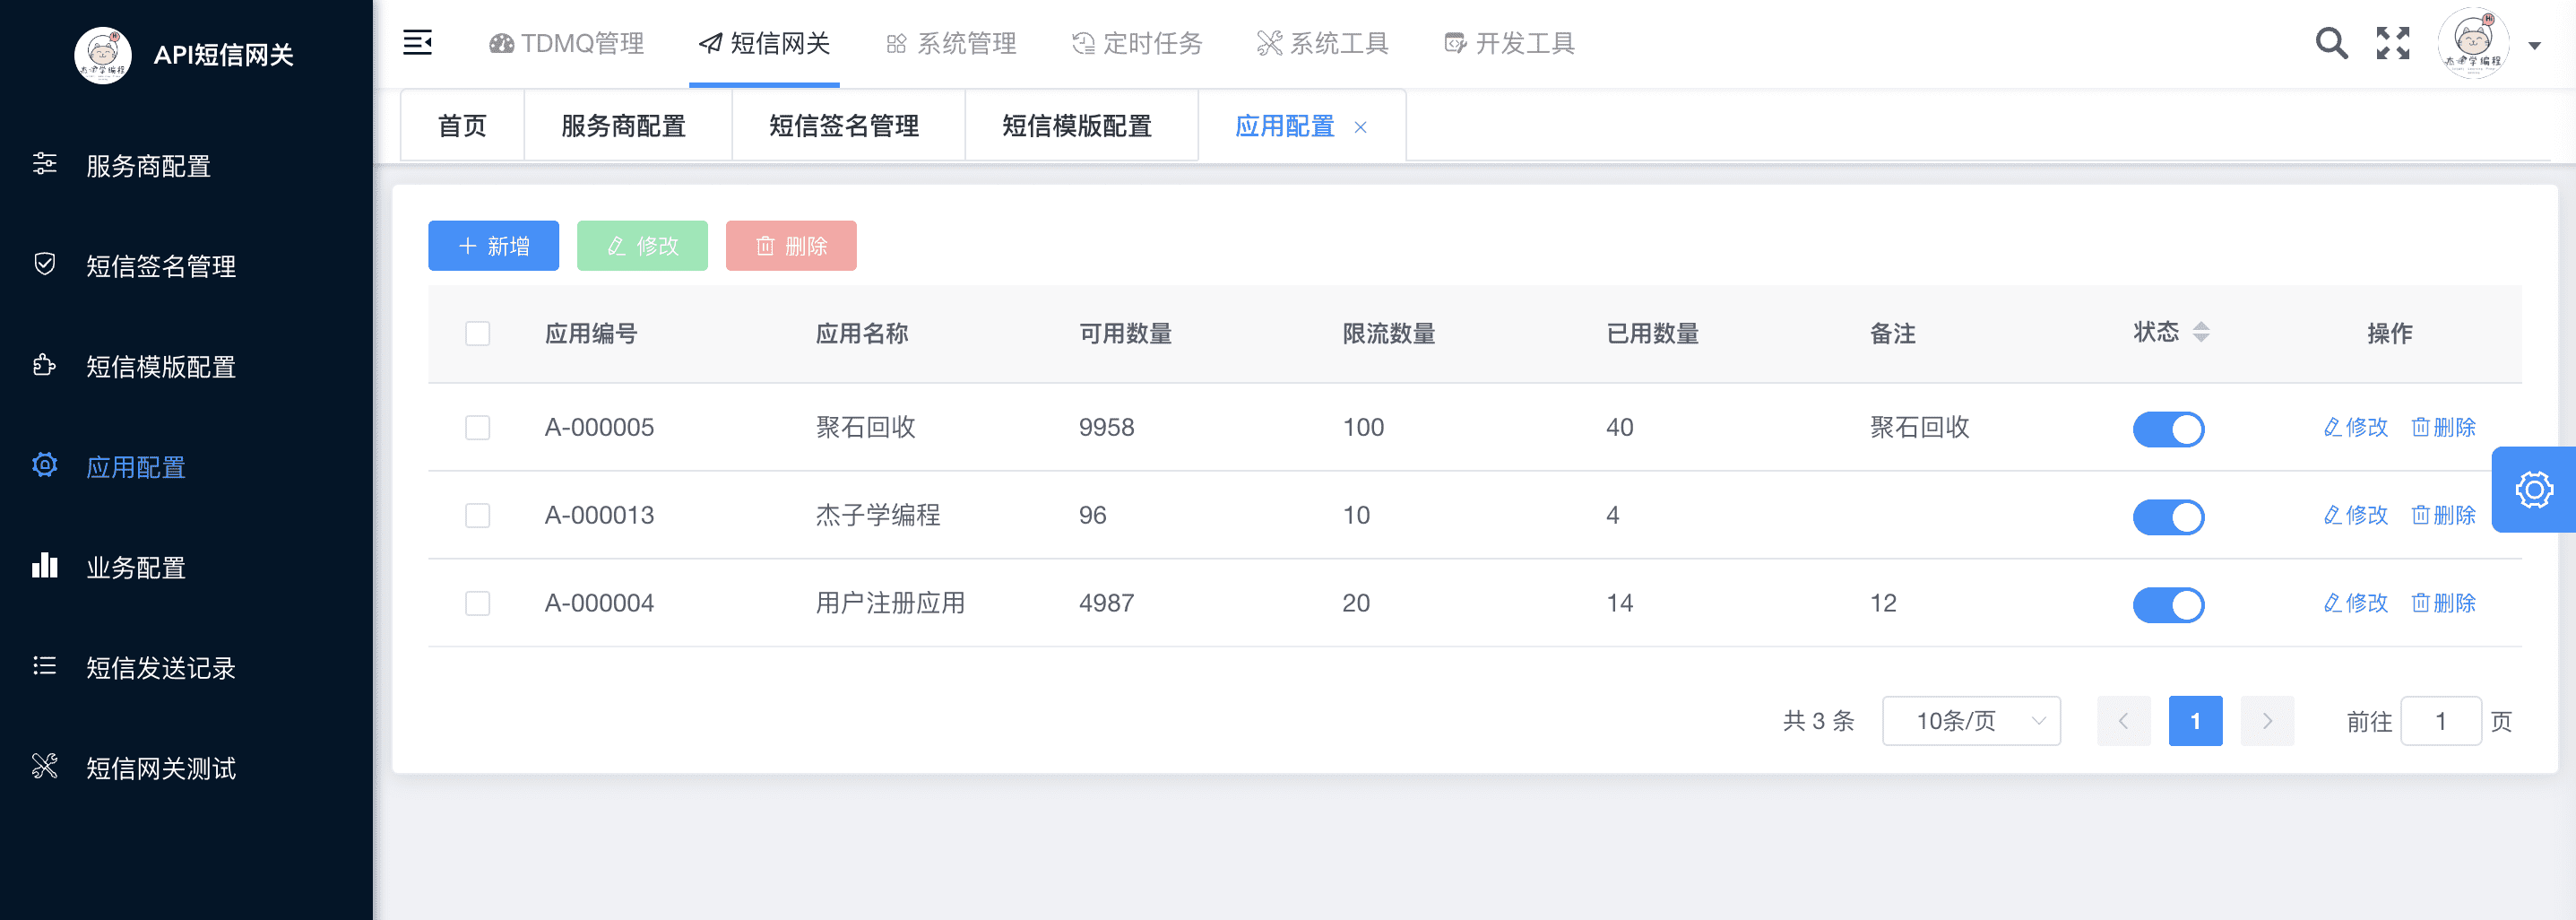Toggle status switch for 聚石回收
2576x920 pixels.
coord(2169,429)
